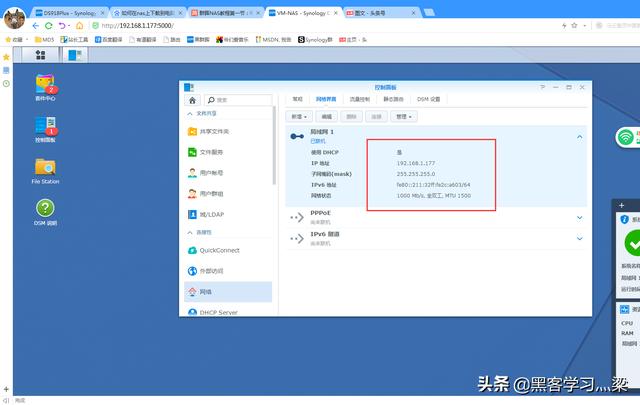Switch to Network Interface tab
The image size is (640, 405).
(326, 99)
